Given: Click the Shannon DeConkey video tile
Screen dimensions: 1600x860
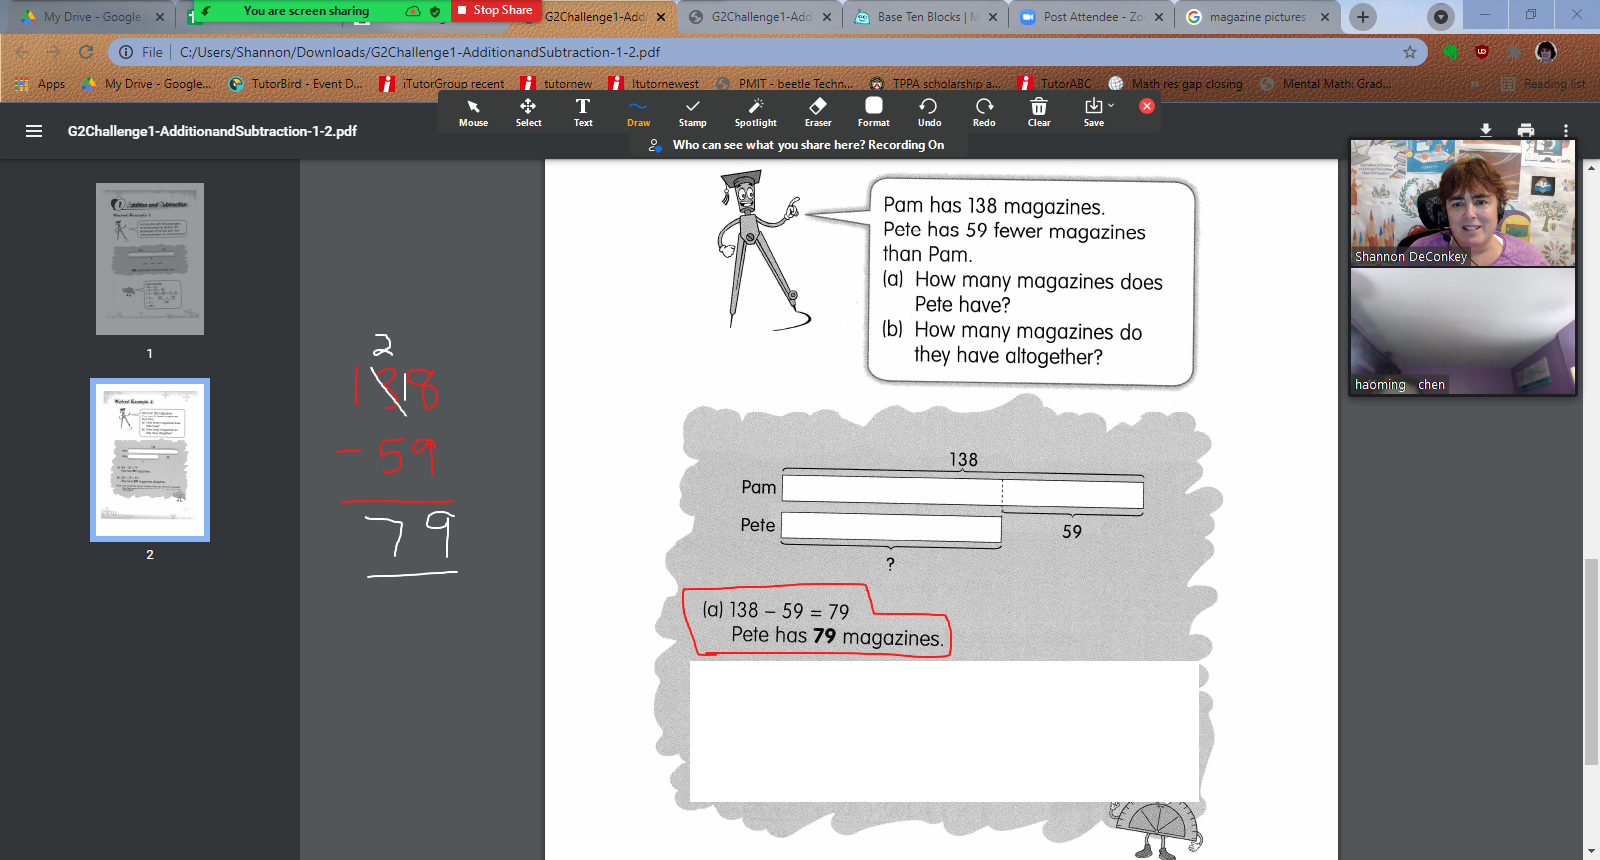Looking at the screenshot, I should pos(1463,202).
